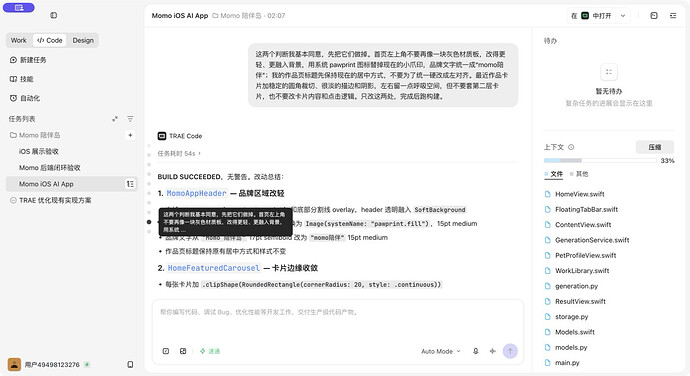Click the user avatar 用户49498123276
This screenshot has width=690, height=376.
[x=15, y=365]
